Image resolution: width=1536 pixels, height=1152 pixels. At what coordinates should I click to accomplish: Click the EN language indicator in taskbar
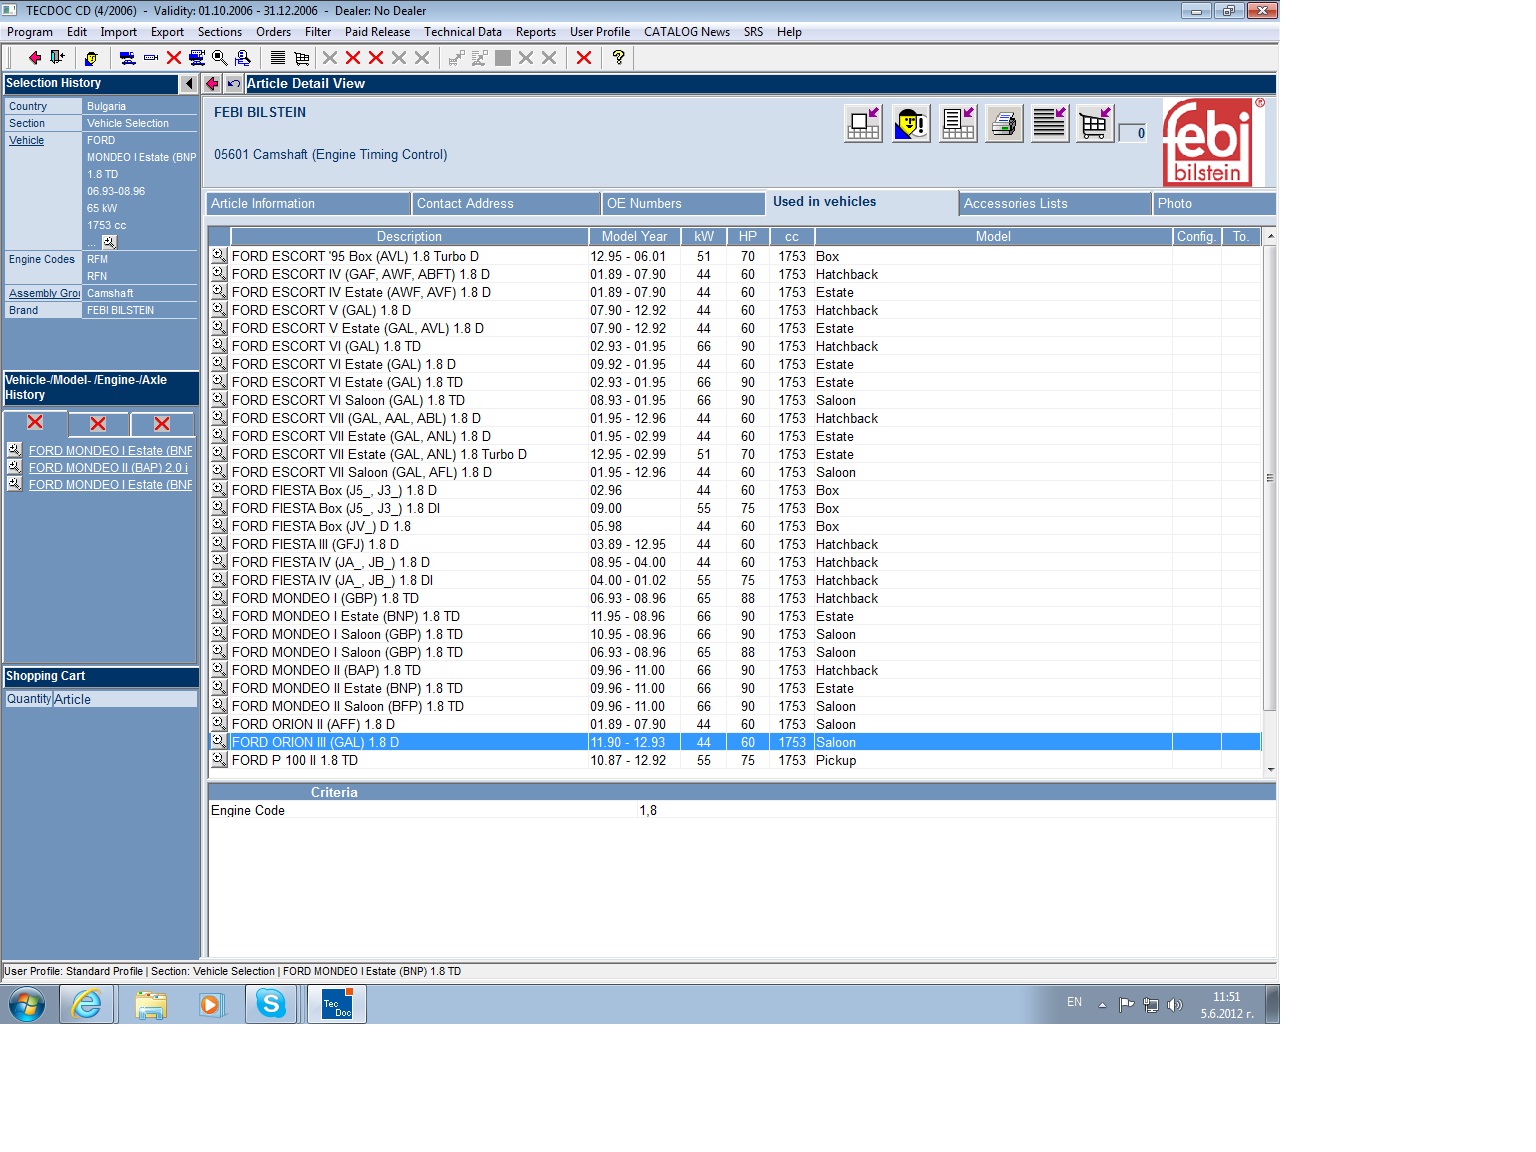pyautogui.click(x=1074, y=1002)
